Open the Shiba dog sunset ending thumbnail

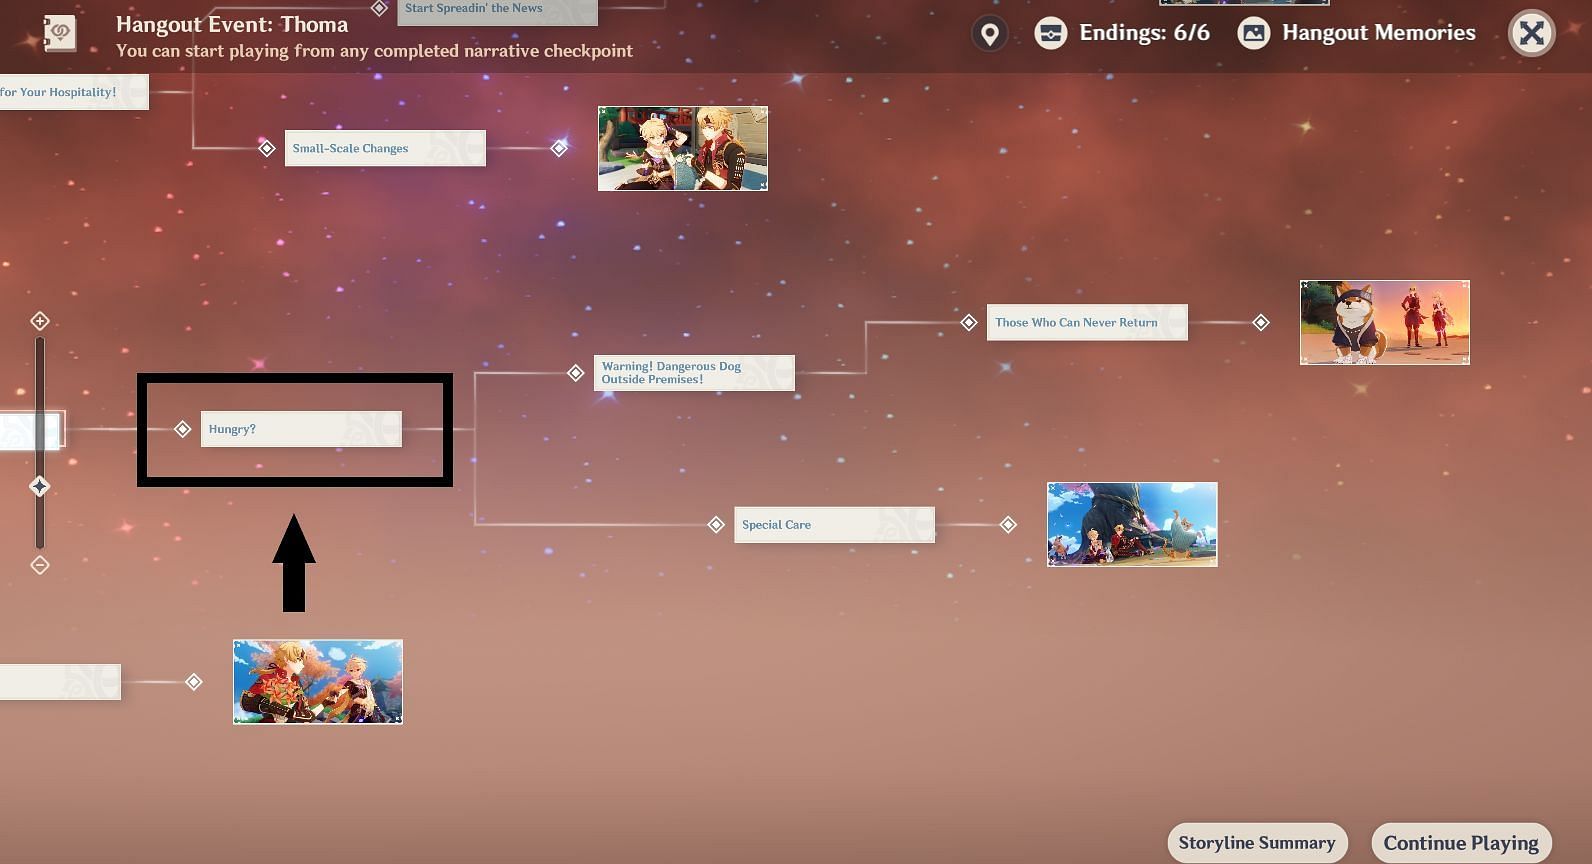point(1384,322)
